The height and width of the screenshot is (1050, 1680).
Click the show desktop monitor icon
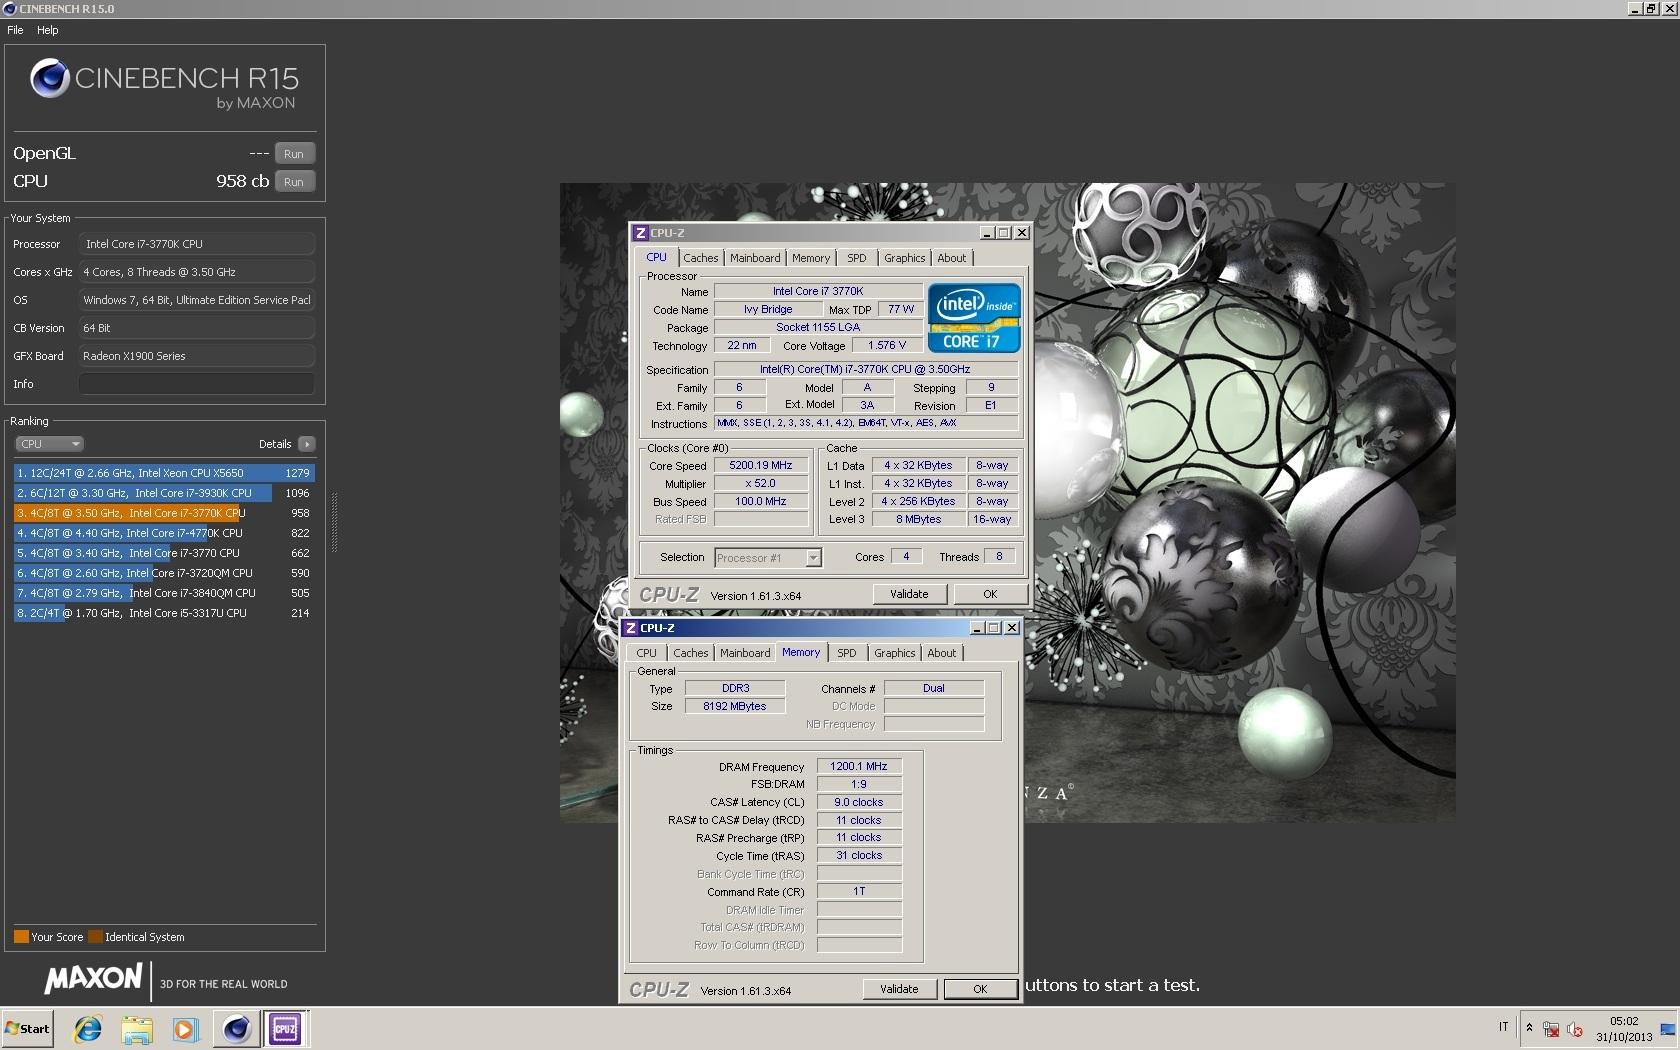pos(1667,1029)
